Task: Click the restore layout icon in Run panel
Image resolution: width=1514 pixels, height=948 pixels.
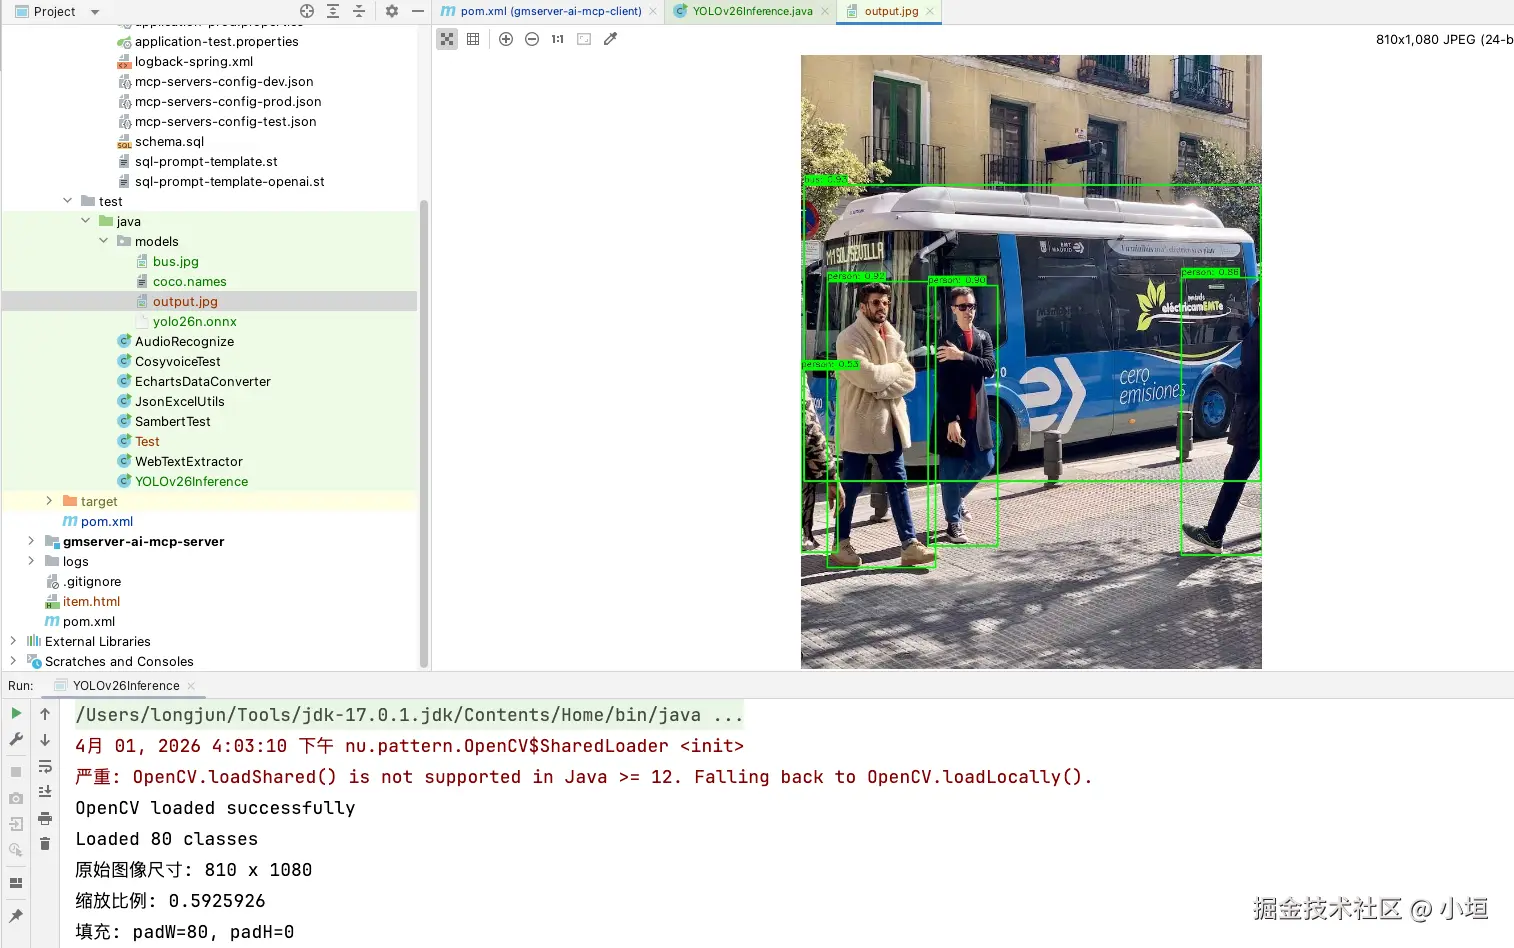Action: pos(16,883)
